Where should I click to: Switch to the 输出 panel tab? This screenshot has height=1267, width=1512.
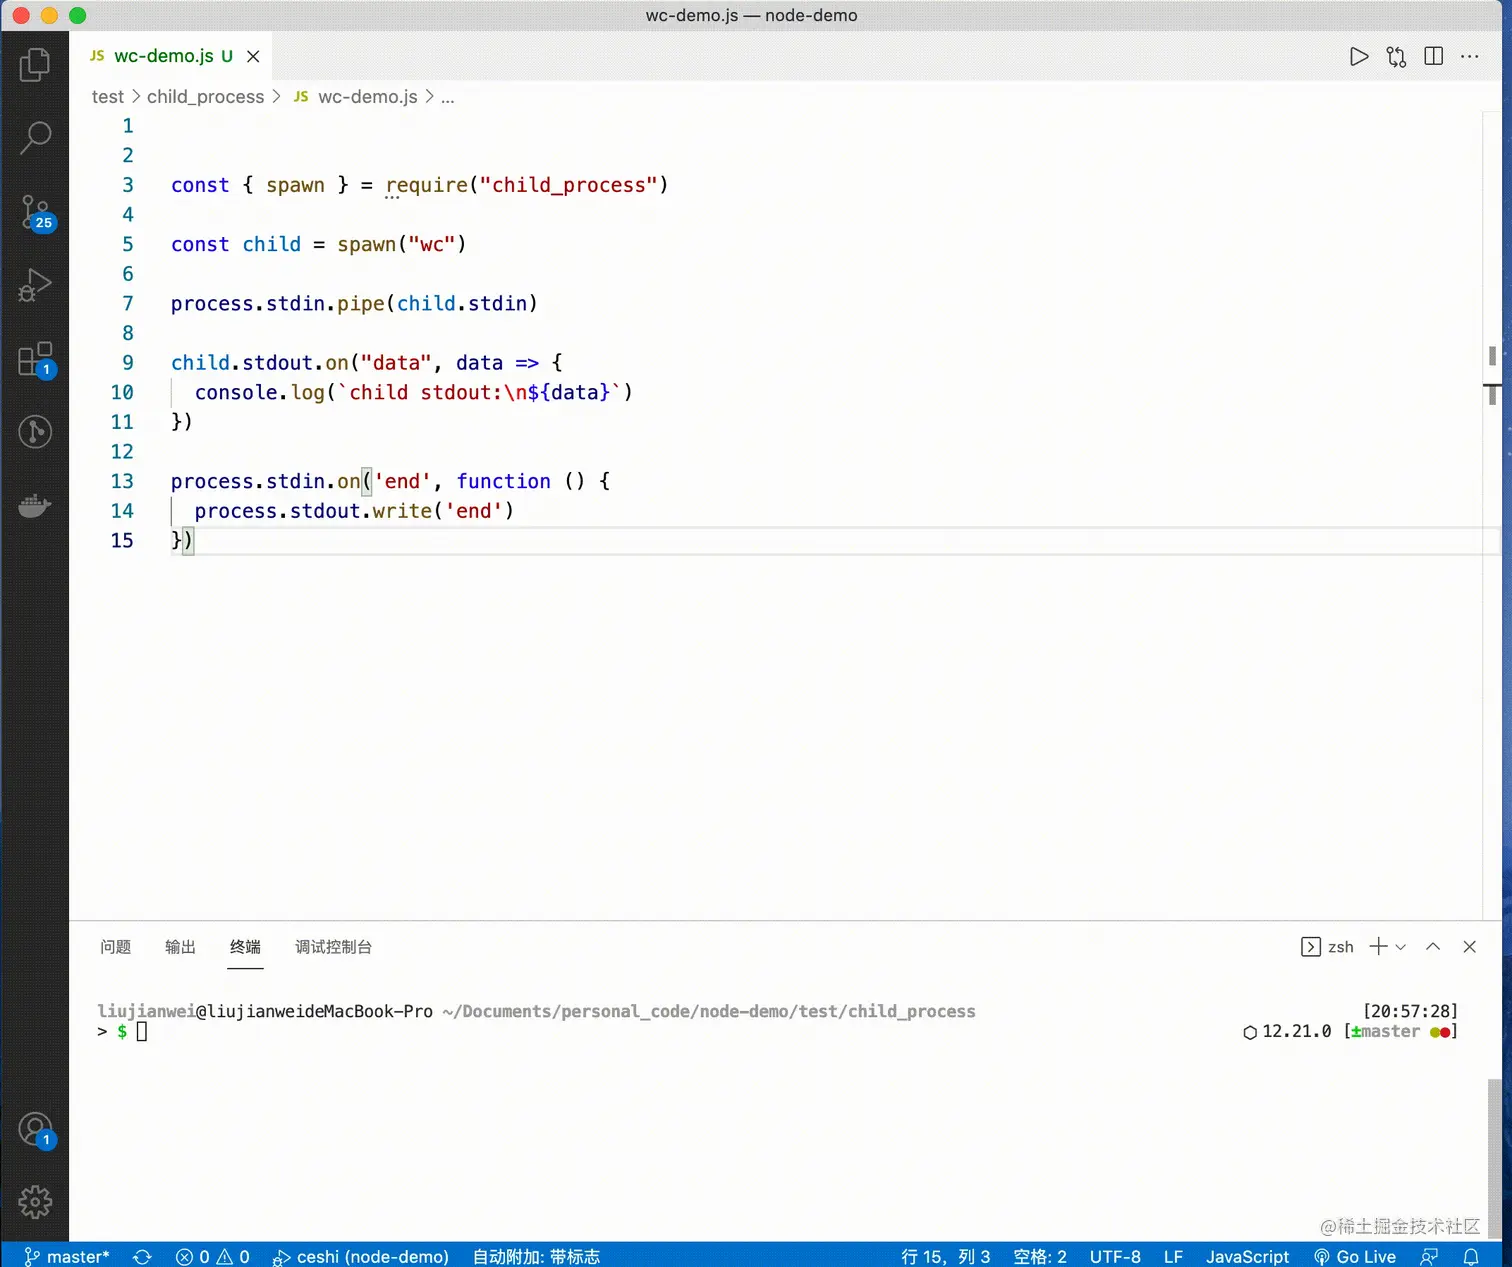180,947
